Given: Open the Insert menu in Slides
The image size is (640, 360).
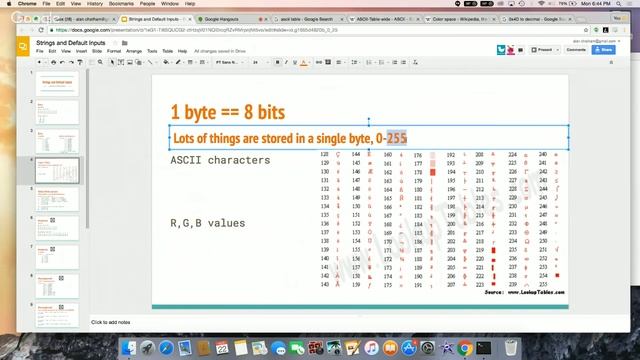Looking at the screenshot, I should pyautogui.click(x=81, y=51).
